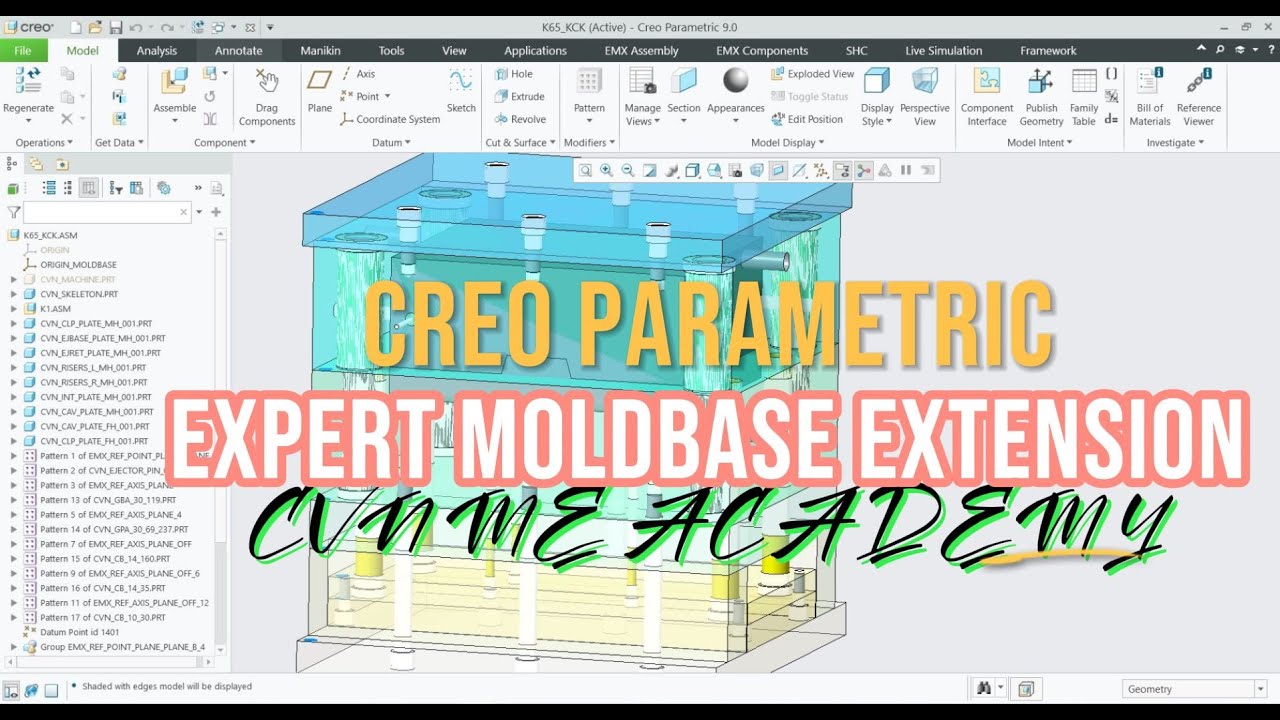This screenshot has height=720, width=1280.
Task: Choose the Extrude tool
Action: pos(519,97)
